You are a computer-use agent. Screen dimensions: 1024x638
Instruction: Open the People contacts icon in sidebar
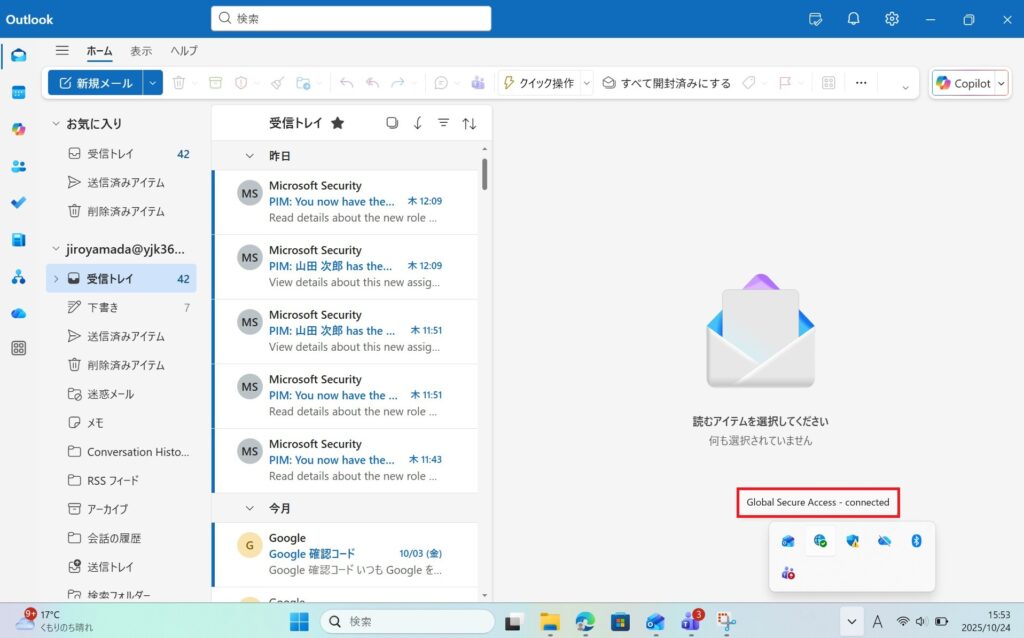pos(18,166)
